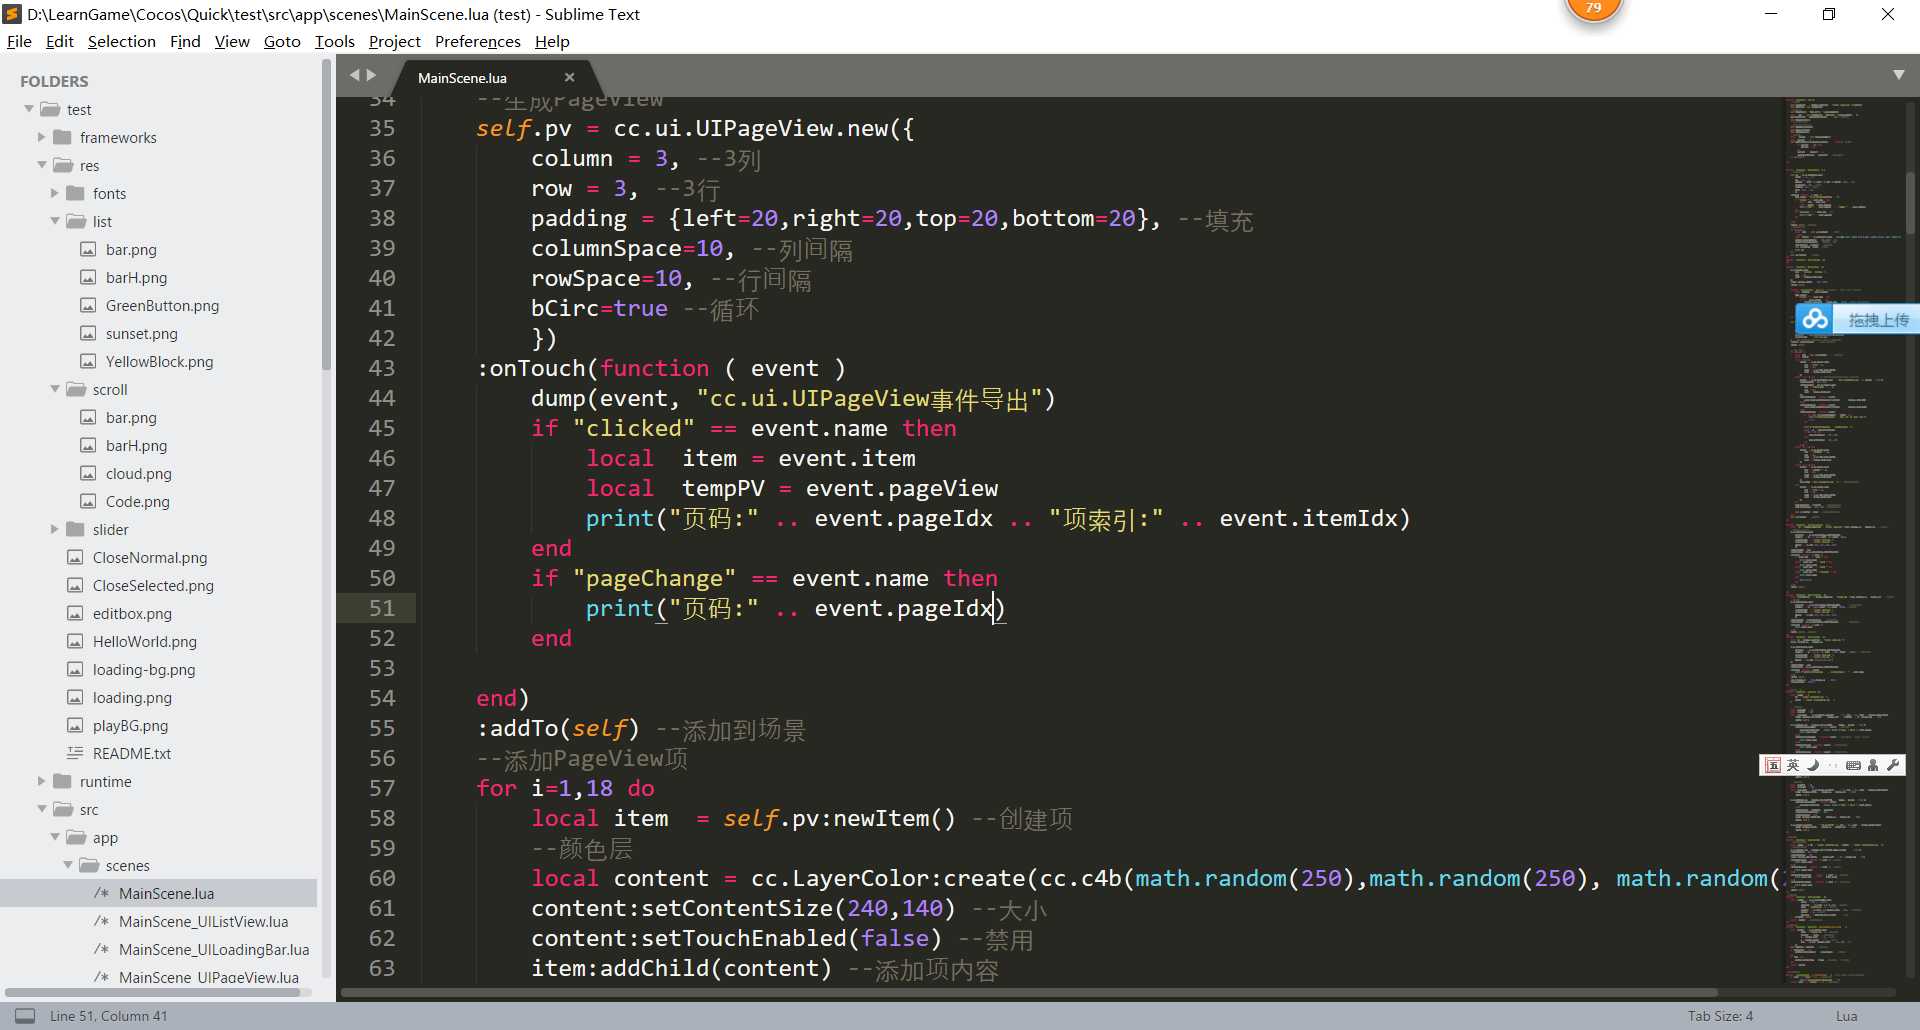Collapse the list folder arrow
The width and height of the screenshot is (1920, 1030).
click(55, 221)
